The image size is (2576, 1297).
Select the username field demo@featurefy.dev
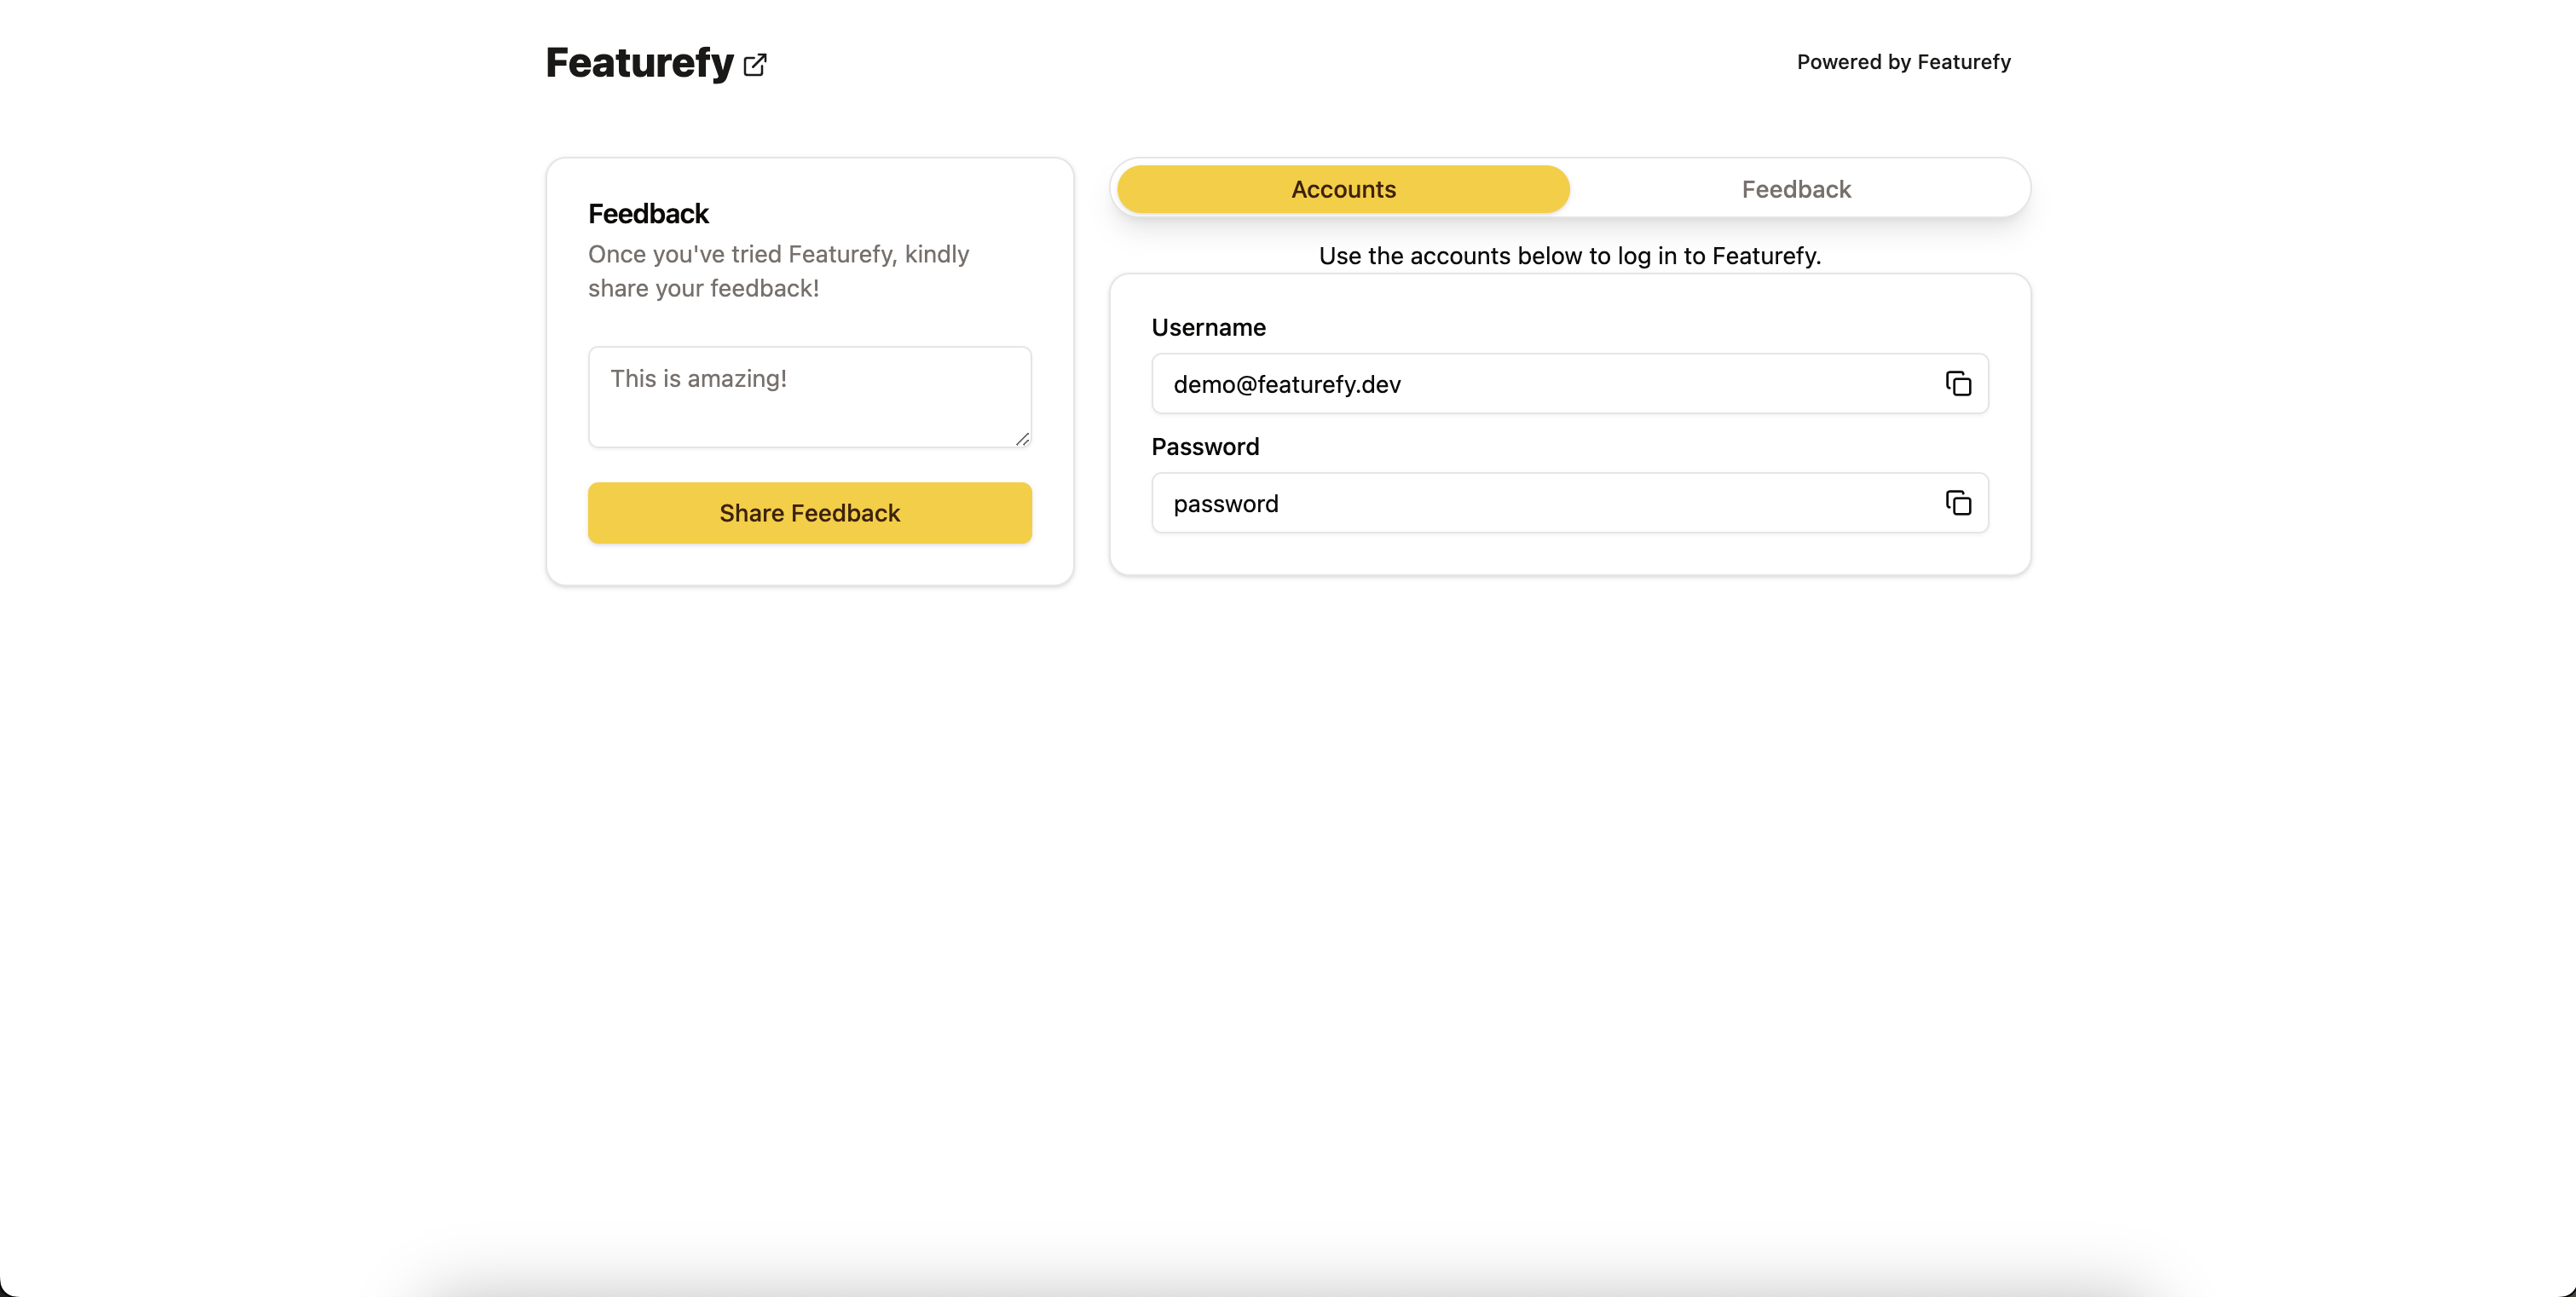1569,384
